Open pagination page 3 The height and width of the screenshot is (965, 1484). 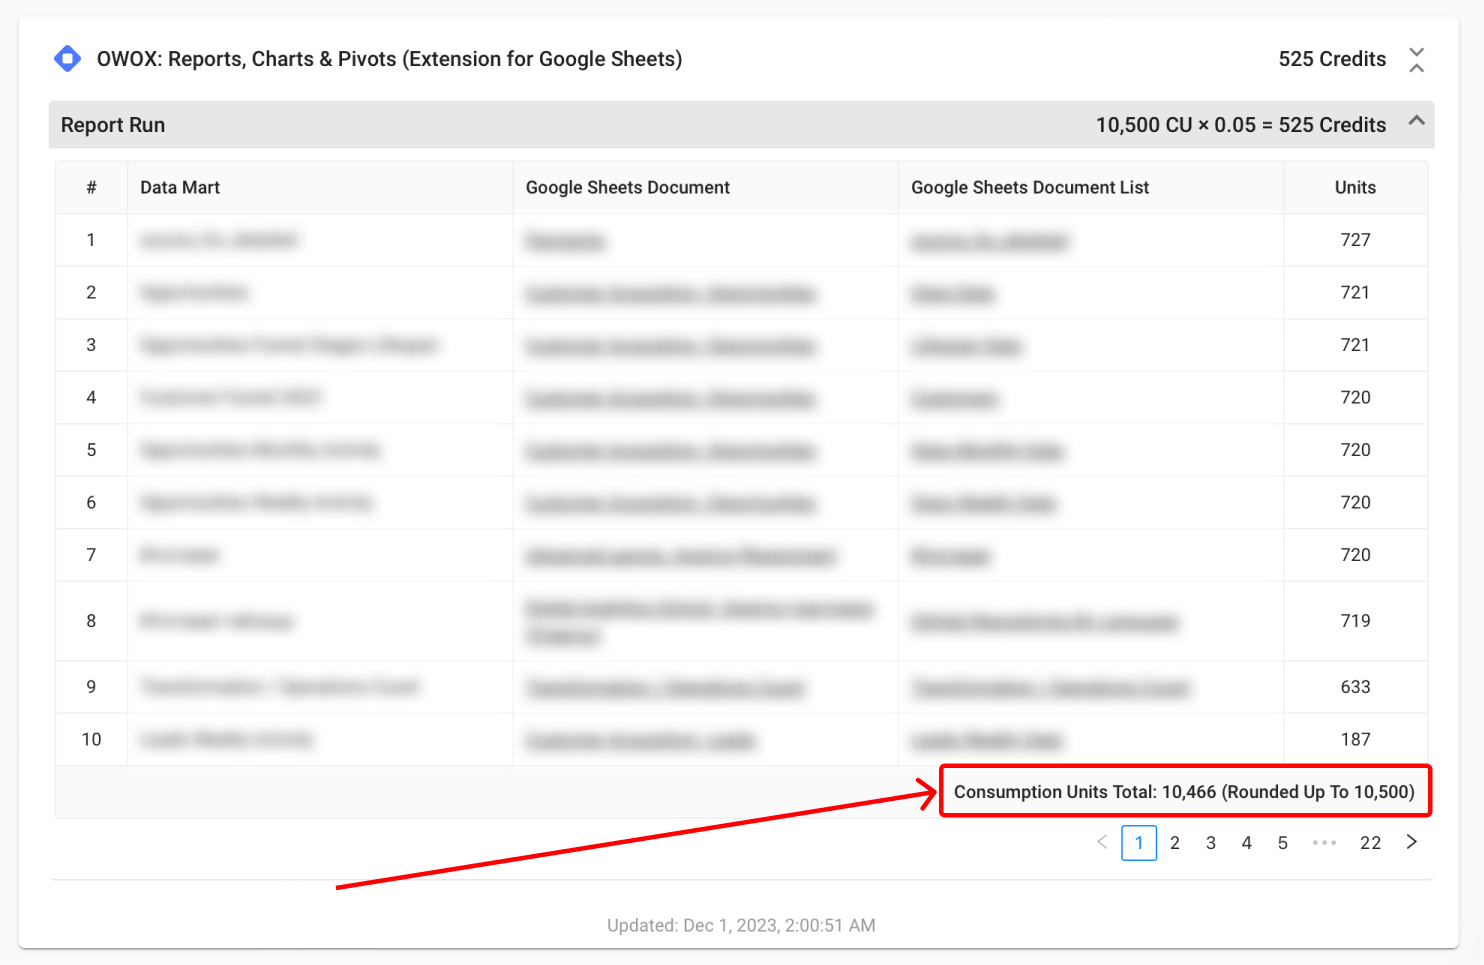(x=1211, y=843)
